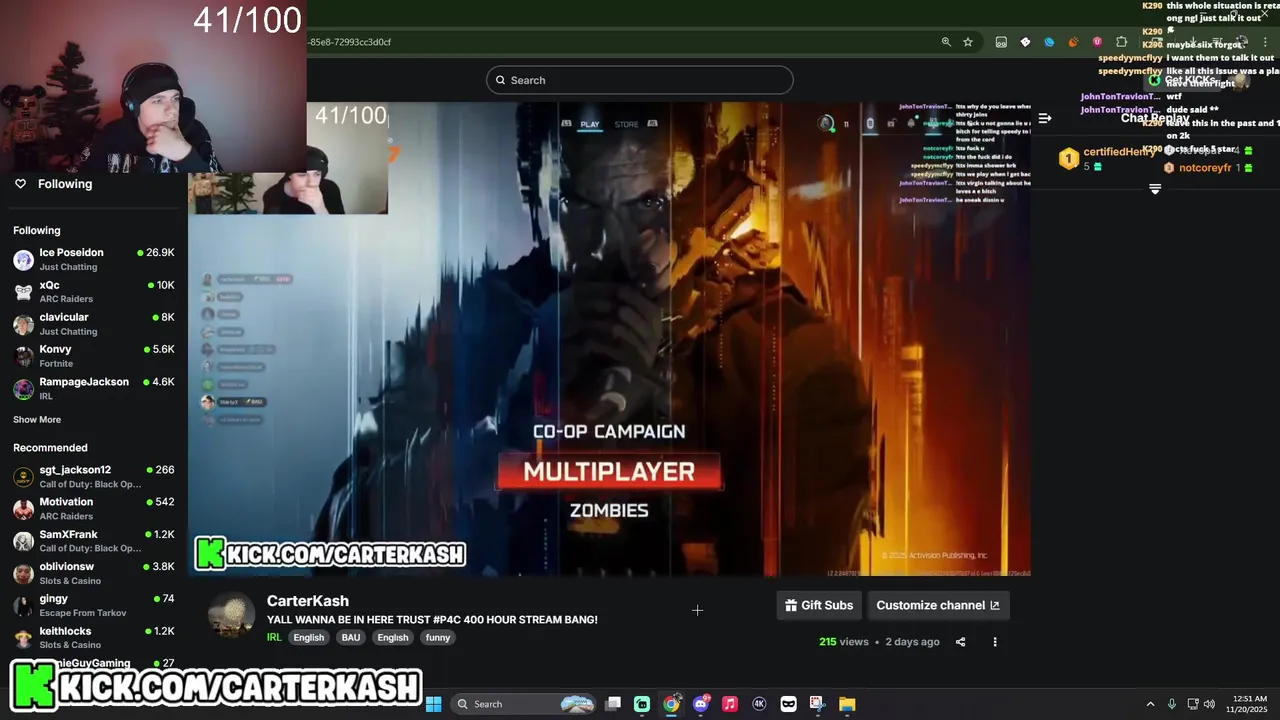Choose ZOMBIES in game menu

click(609, 511)
